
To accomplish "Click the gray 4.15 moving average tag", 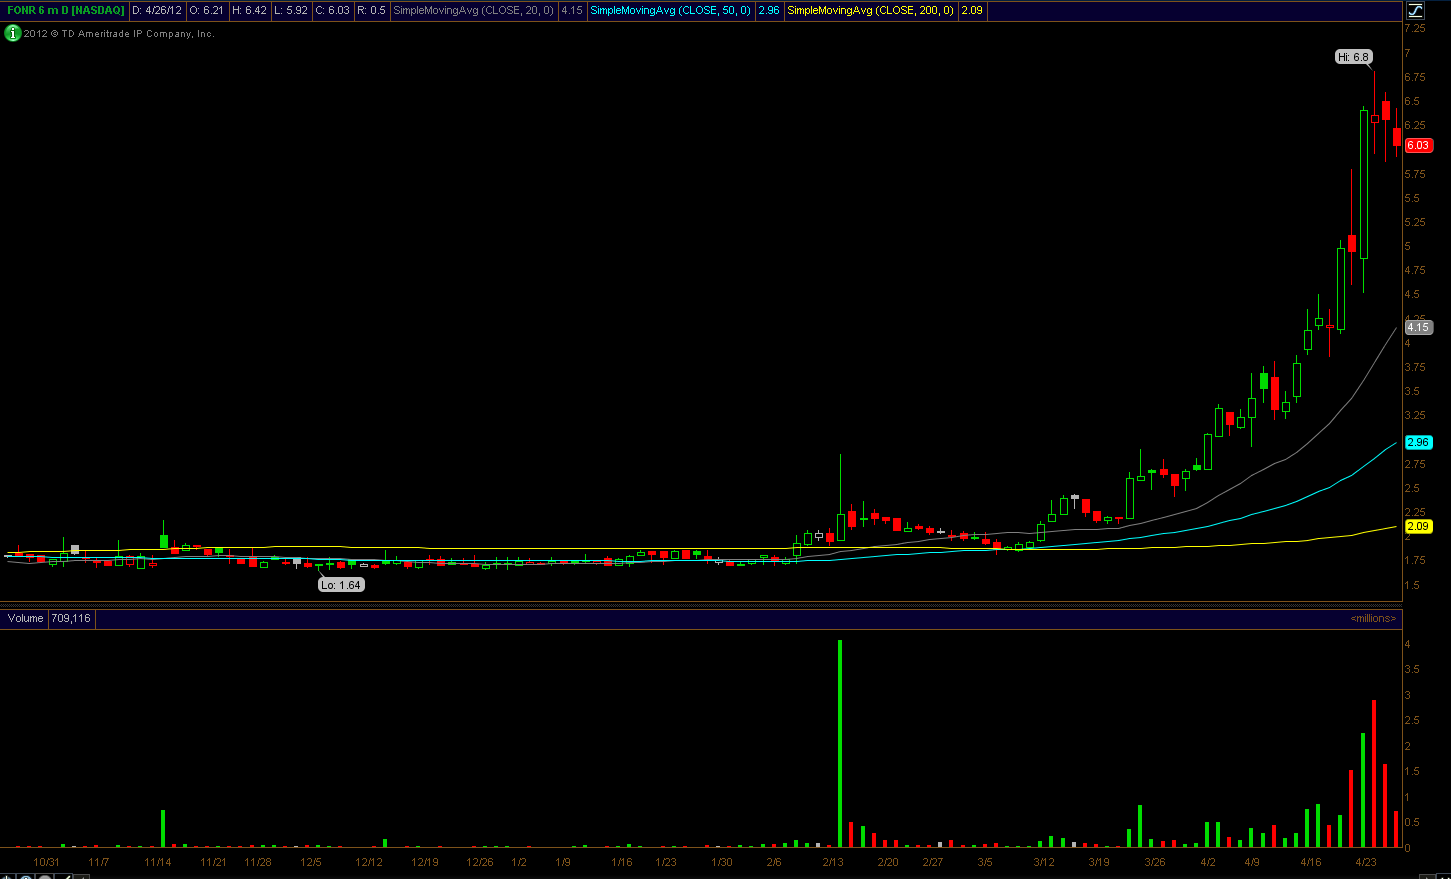I will (1418, 327).
